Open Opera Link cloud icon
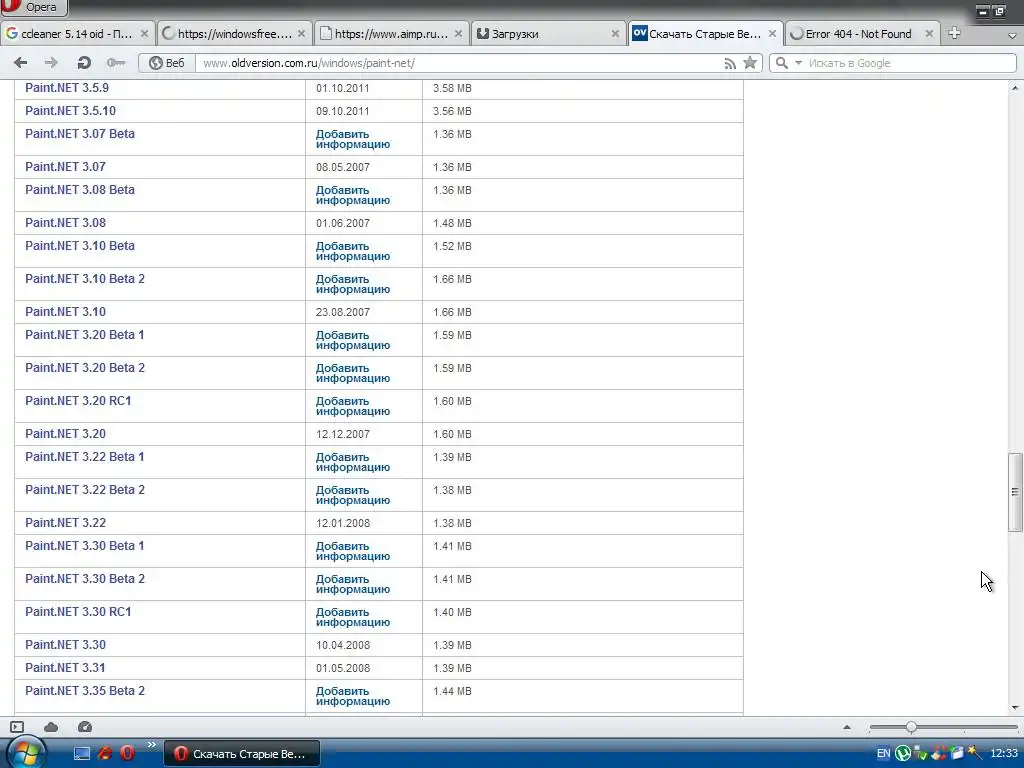This screenshot has height=768, width=1024. pyautogui.click(x=51, y=727)
